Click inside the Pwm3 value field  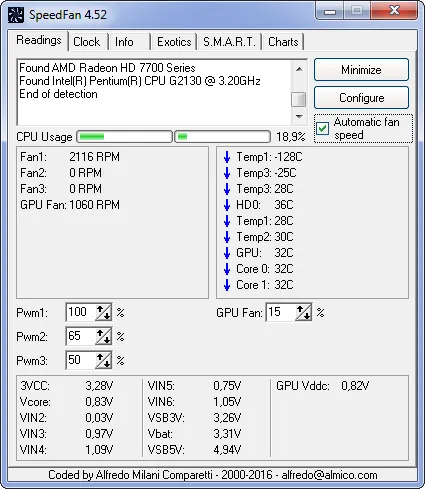tap(81, 360)
